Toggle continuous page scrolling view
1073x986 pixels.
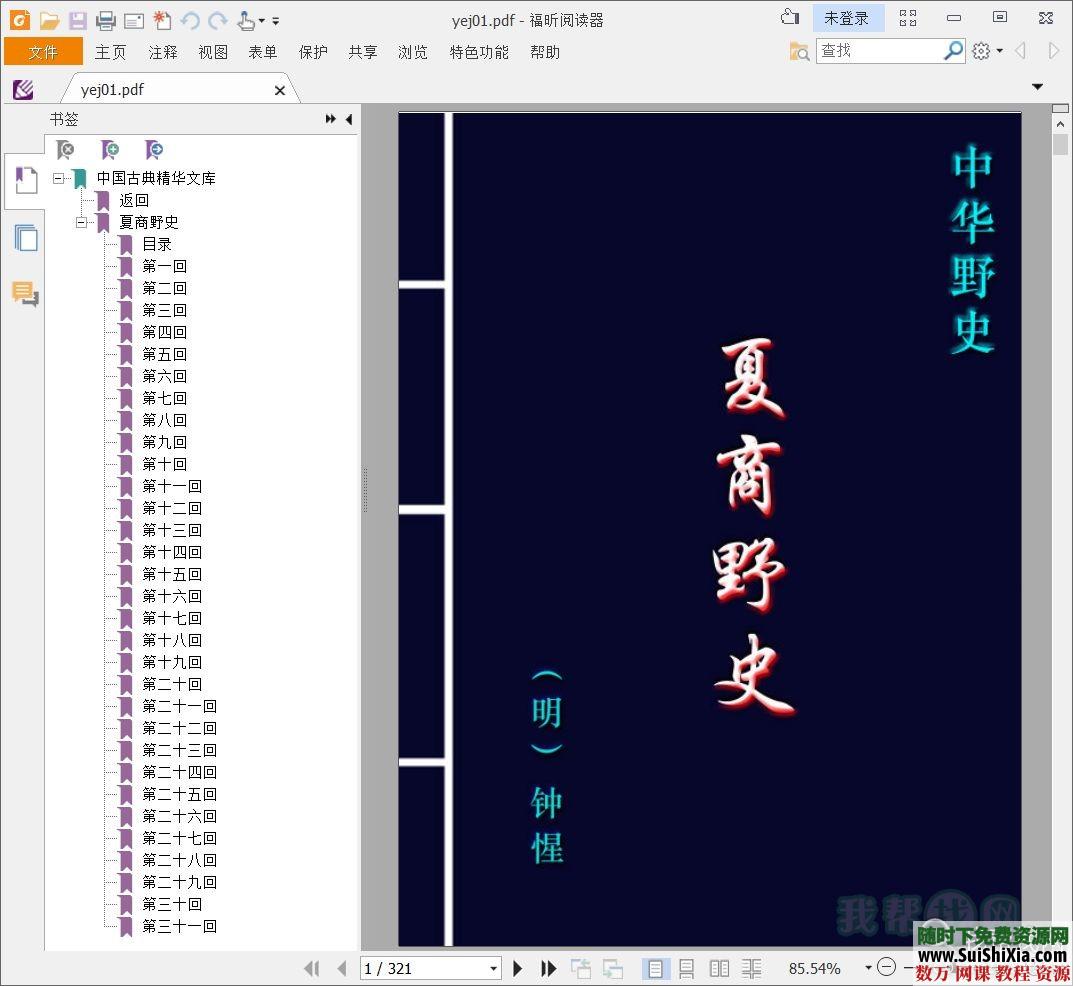(687, 968)
